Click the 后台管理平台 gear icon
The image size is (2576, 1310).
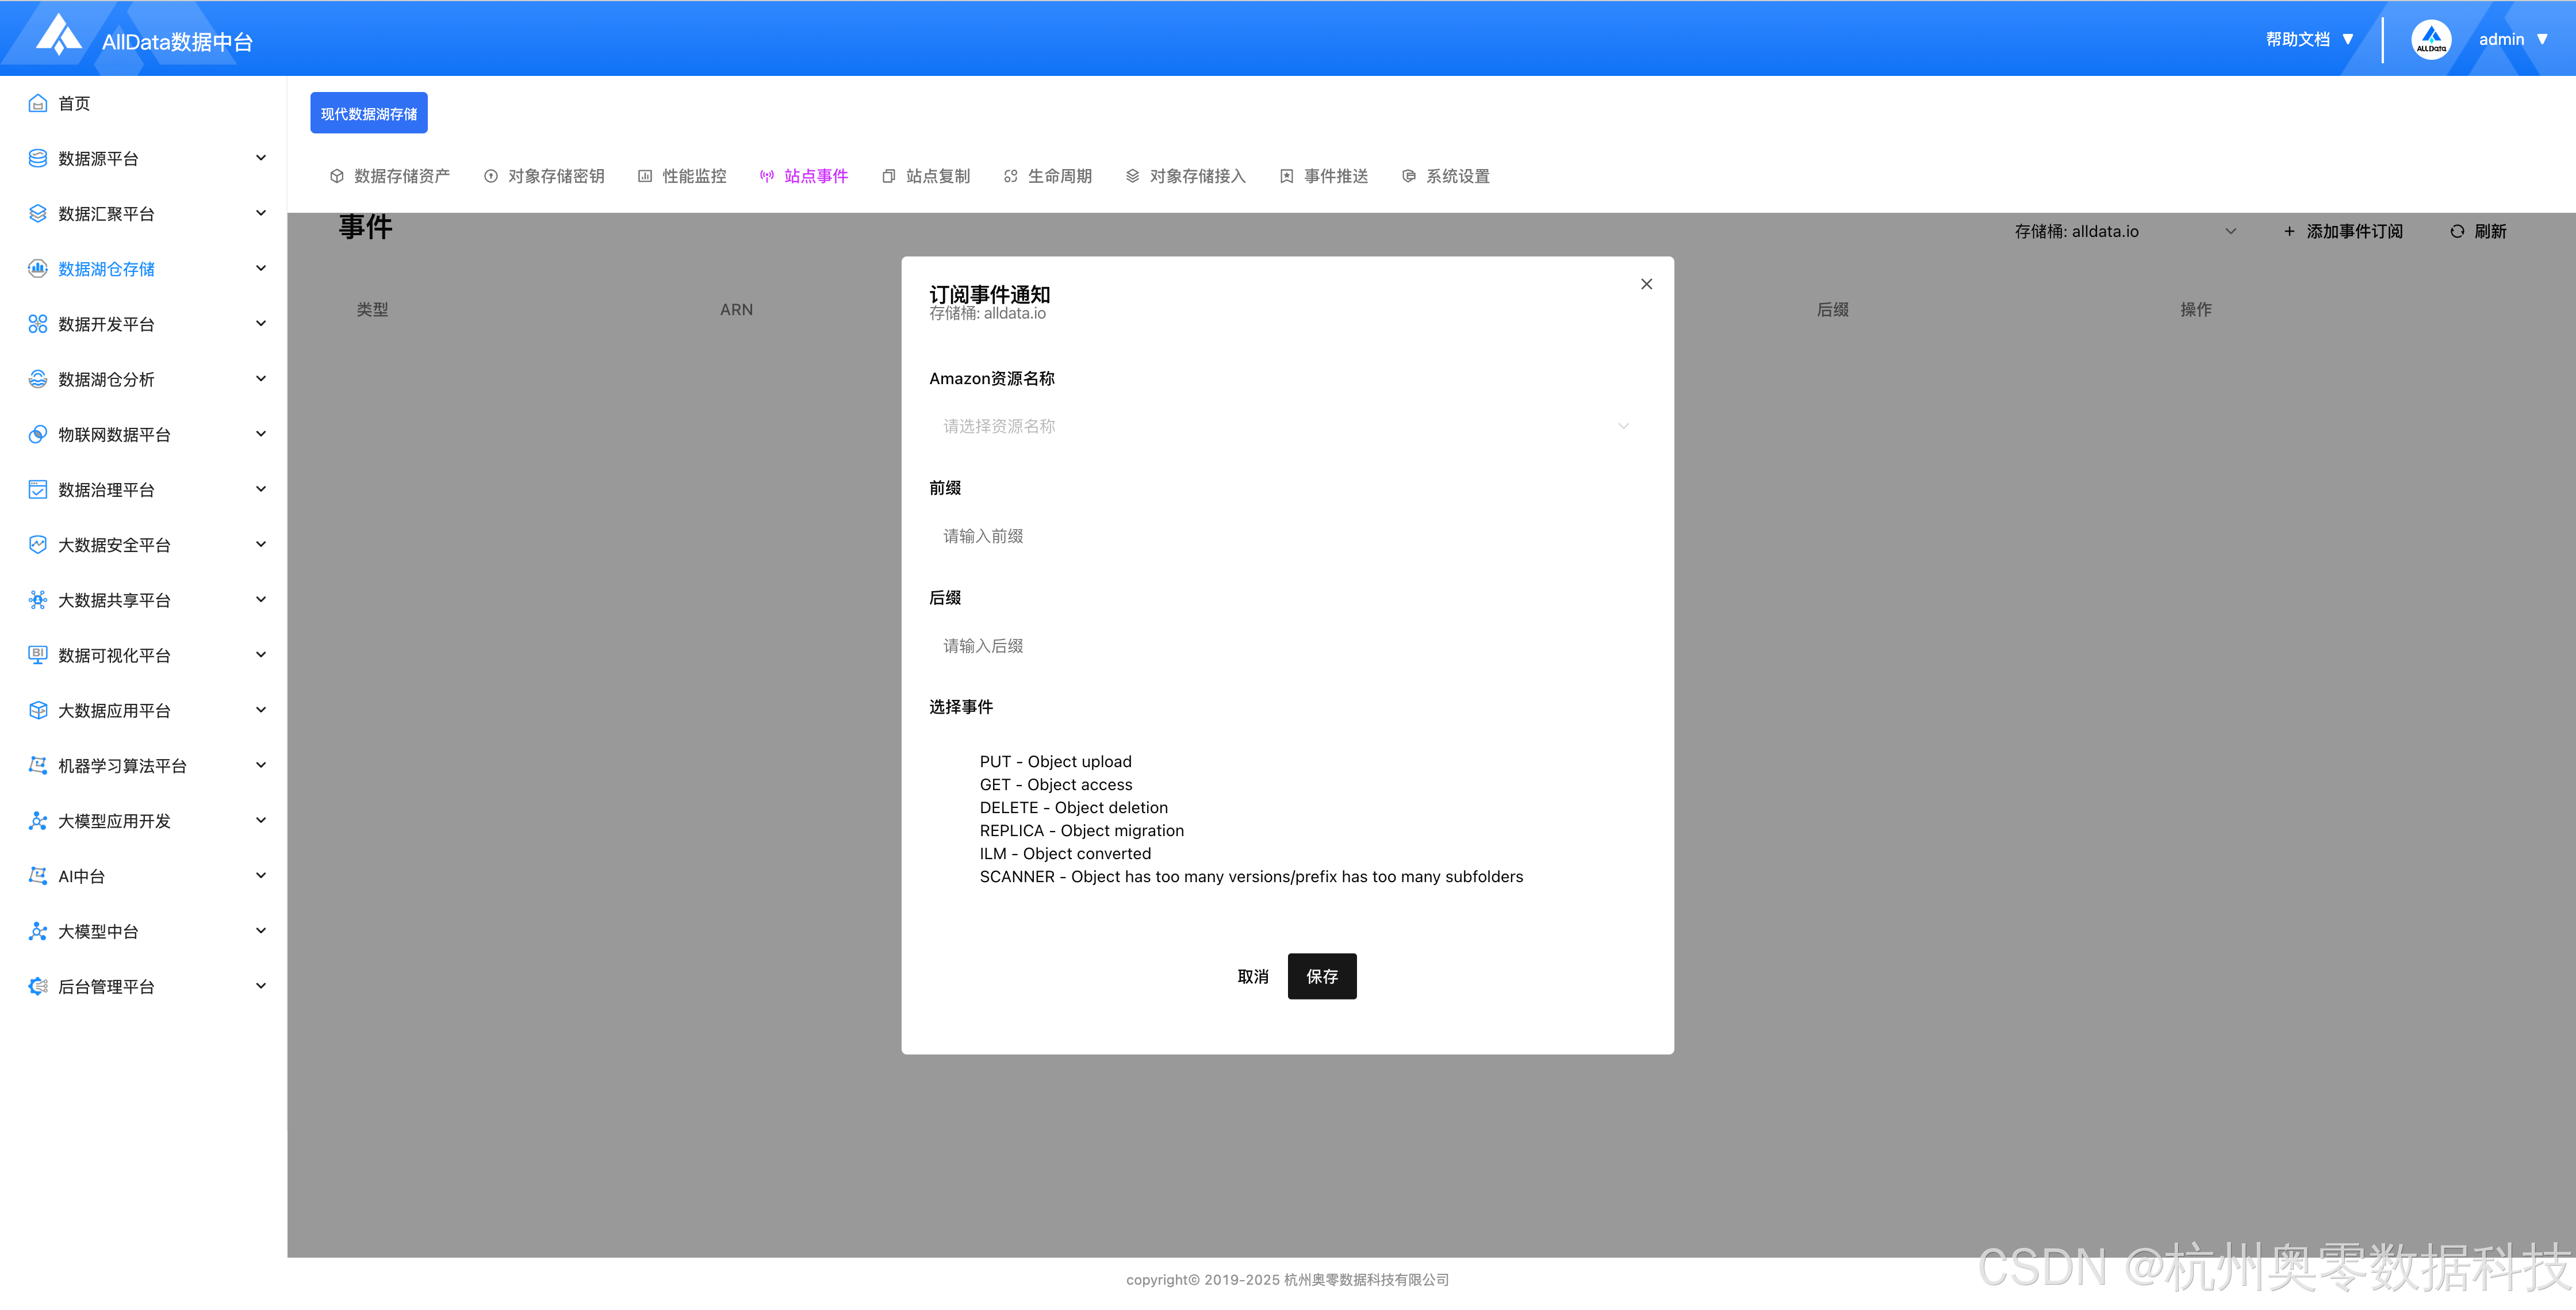(38, 986)
